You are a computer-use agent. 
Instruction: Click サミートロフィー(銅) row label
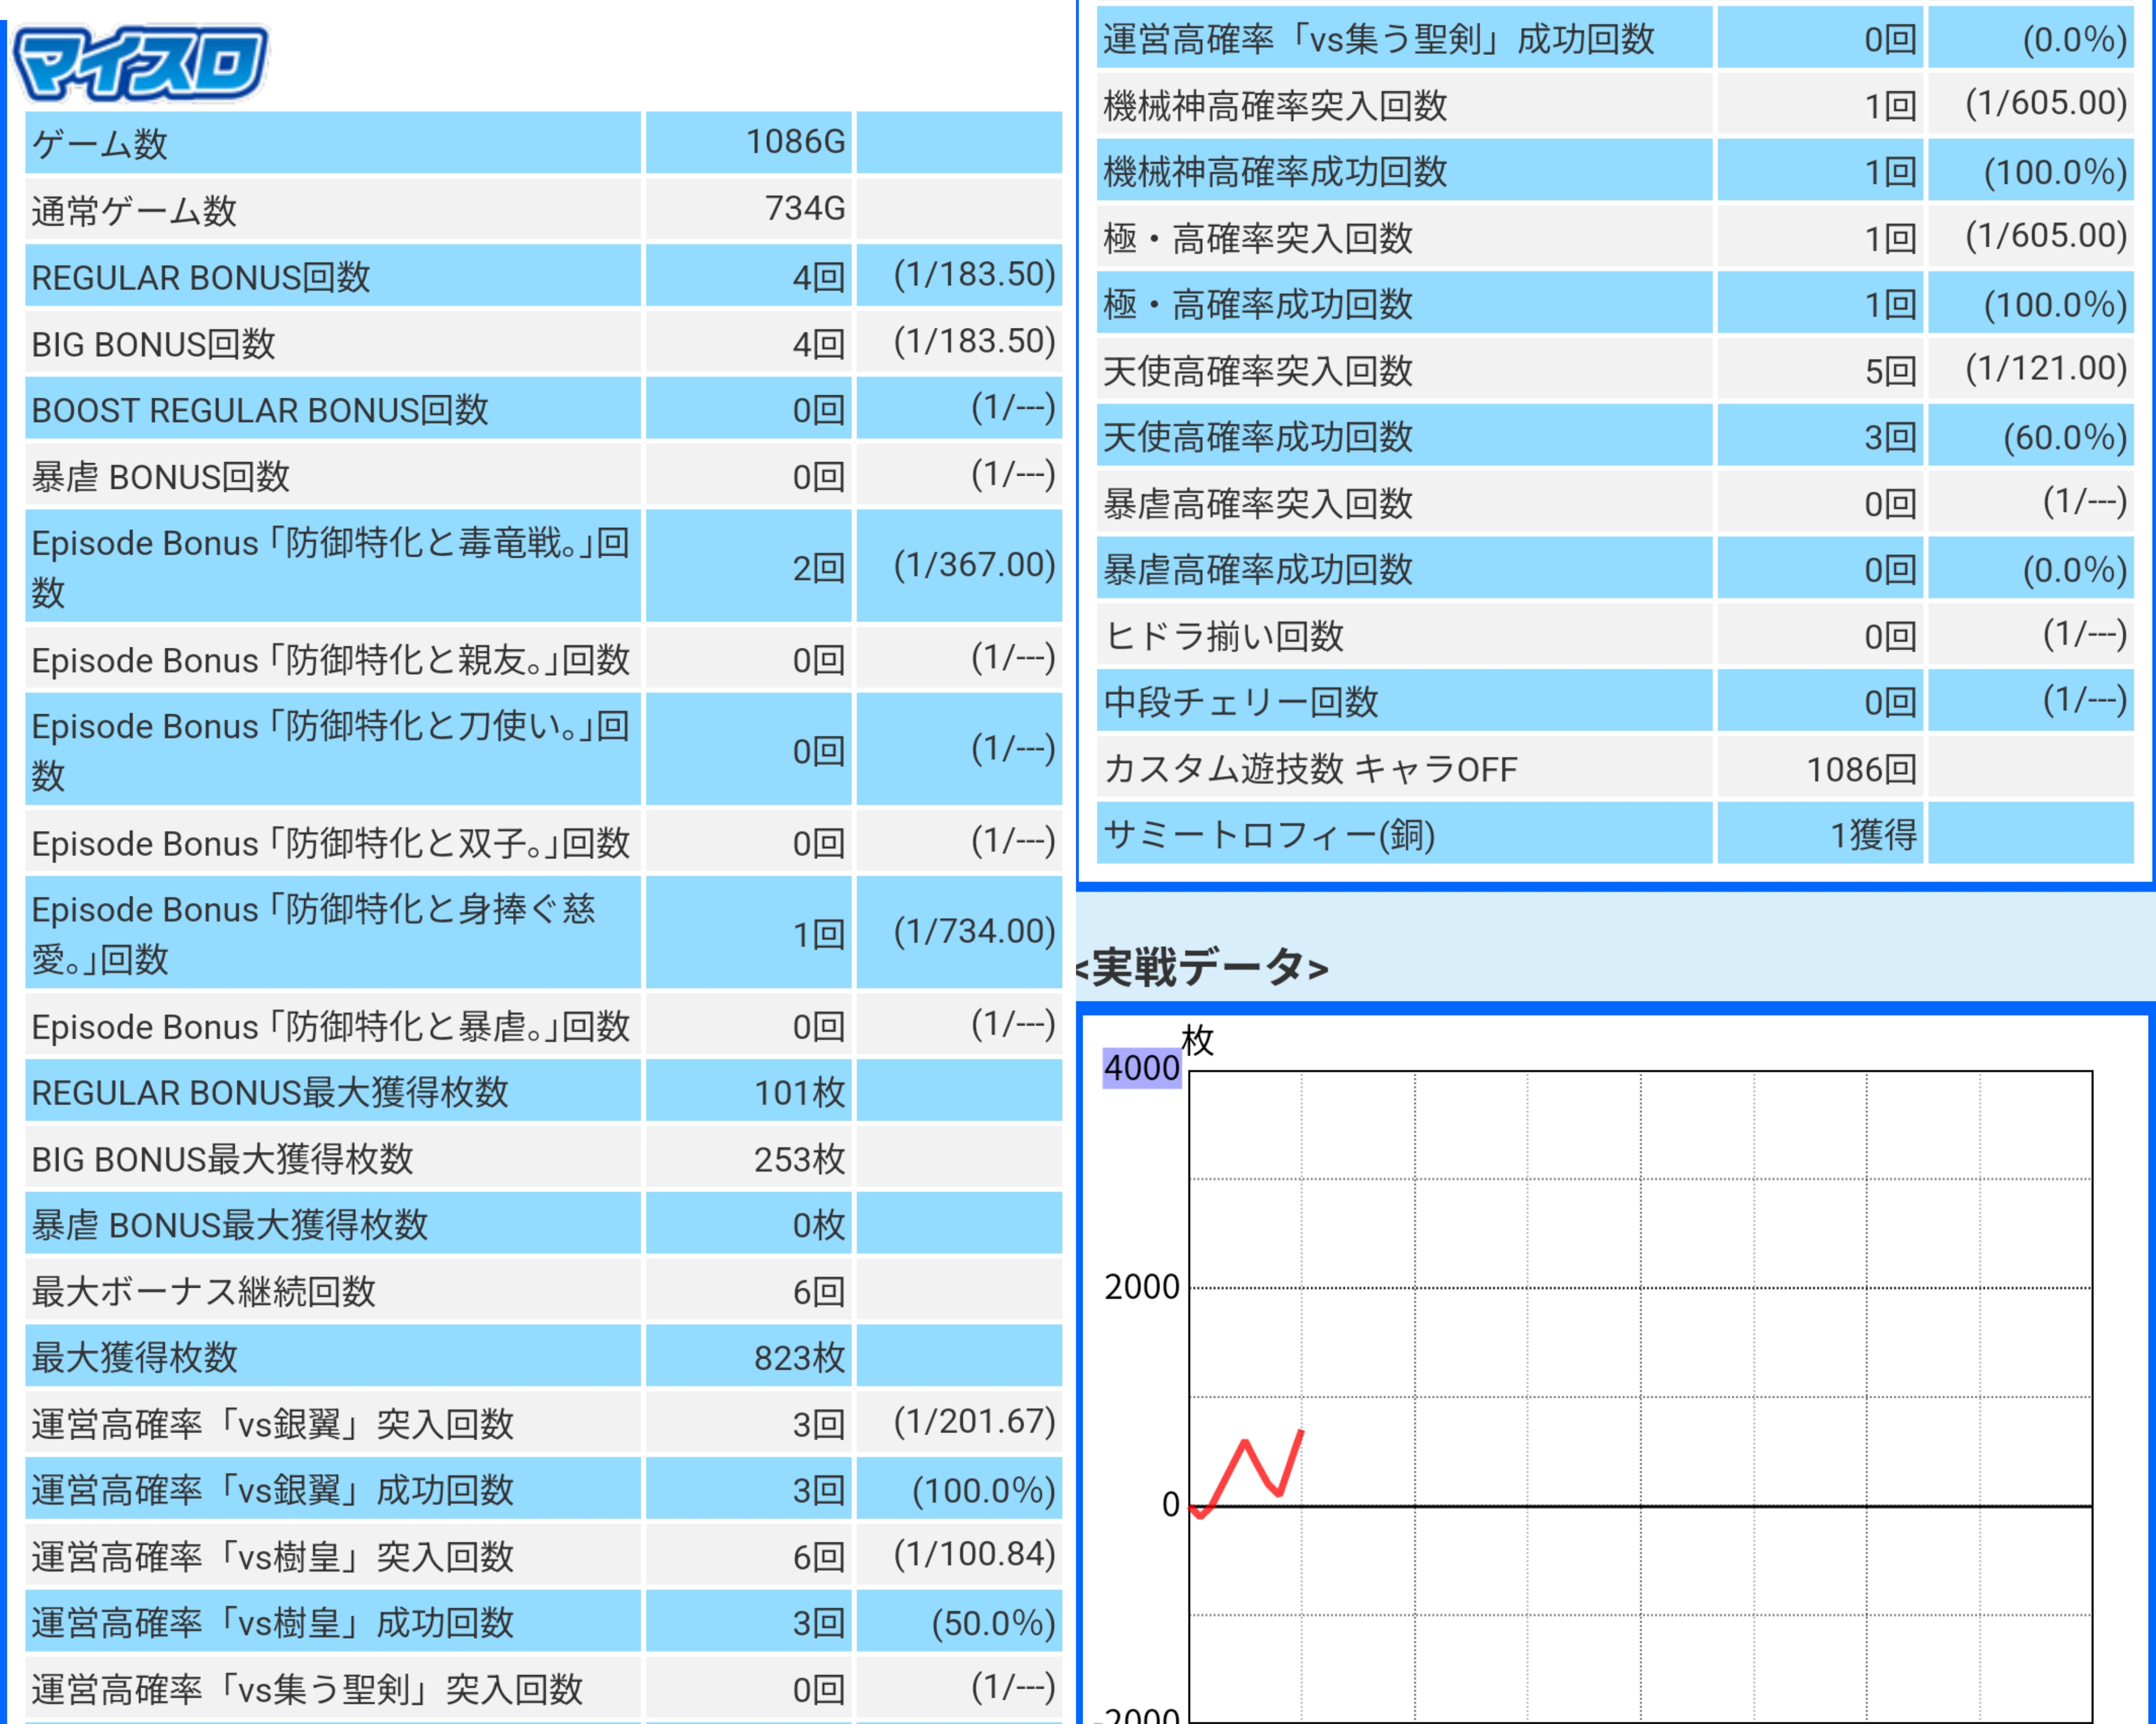pos(1269,835)
